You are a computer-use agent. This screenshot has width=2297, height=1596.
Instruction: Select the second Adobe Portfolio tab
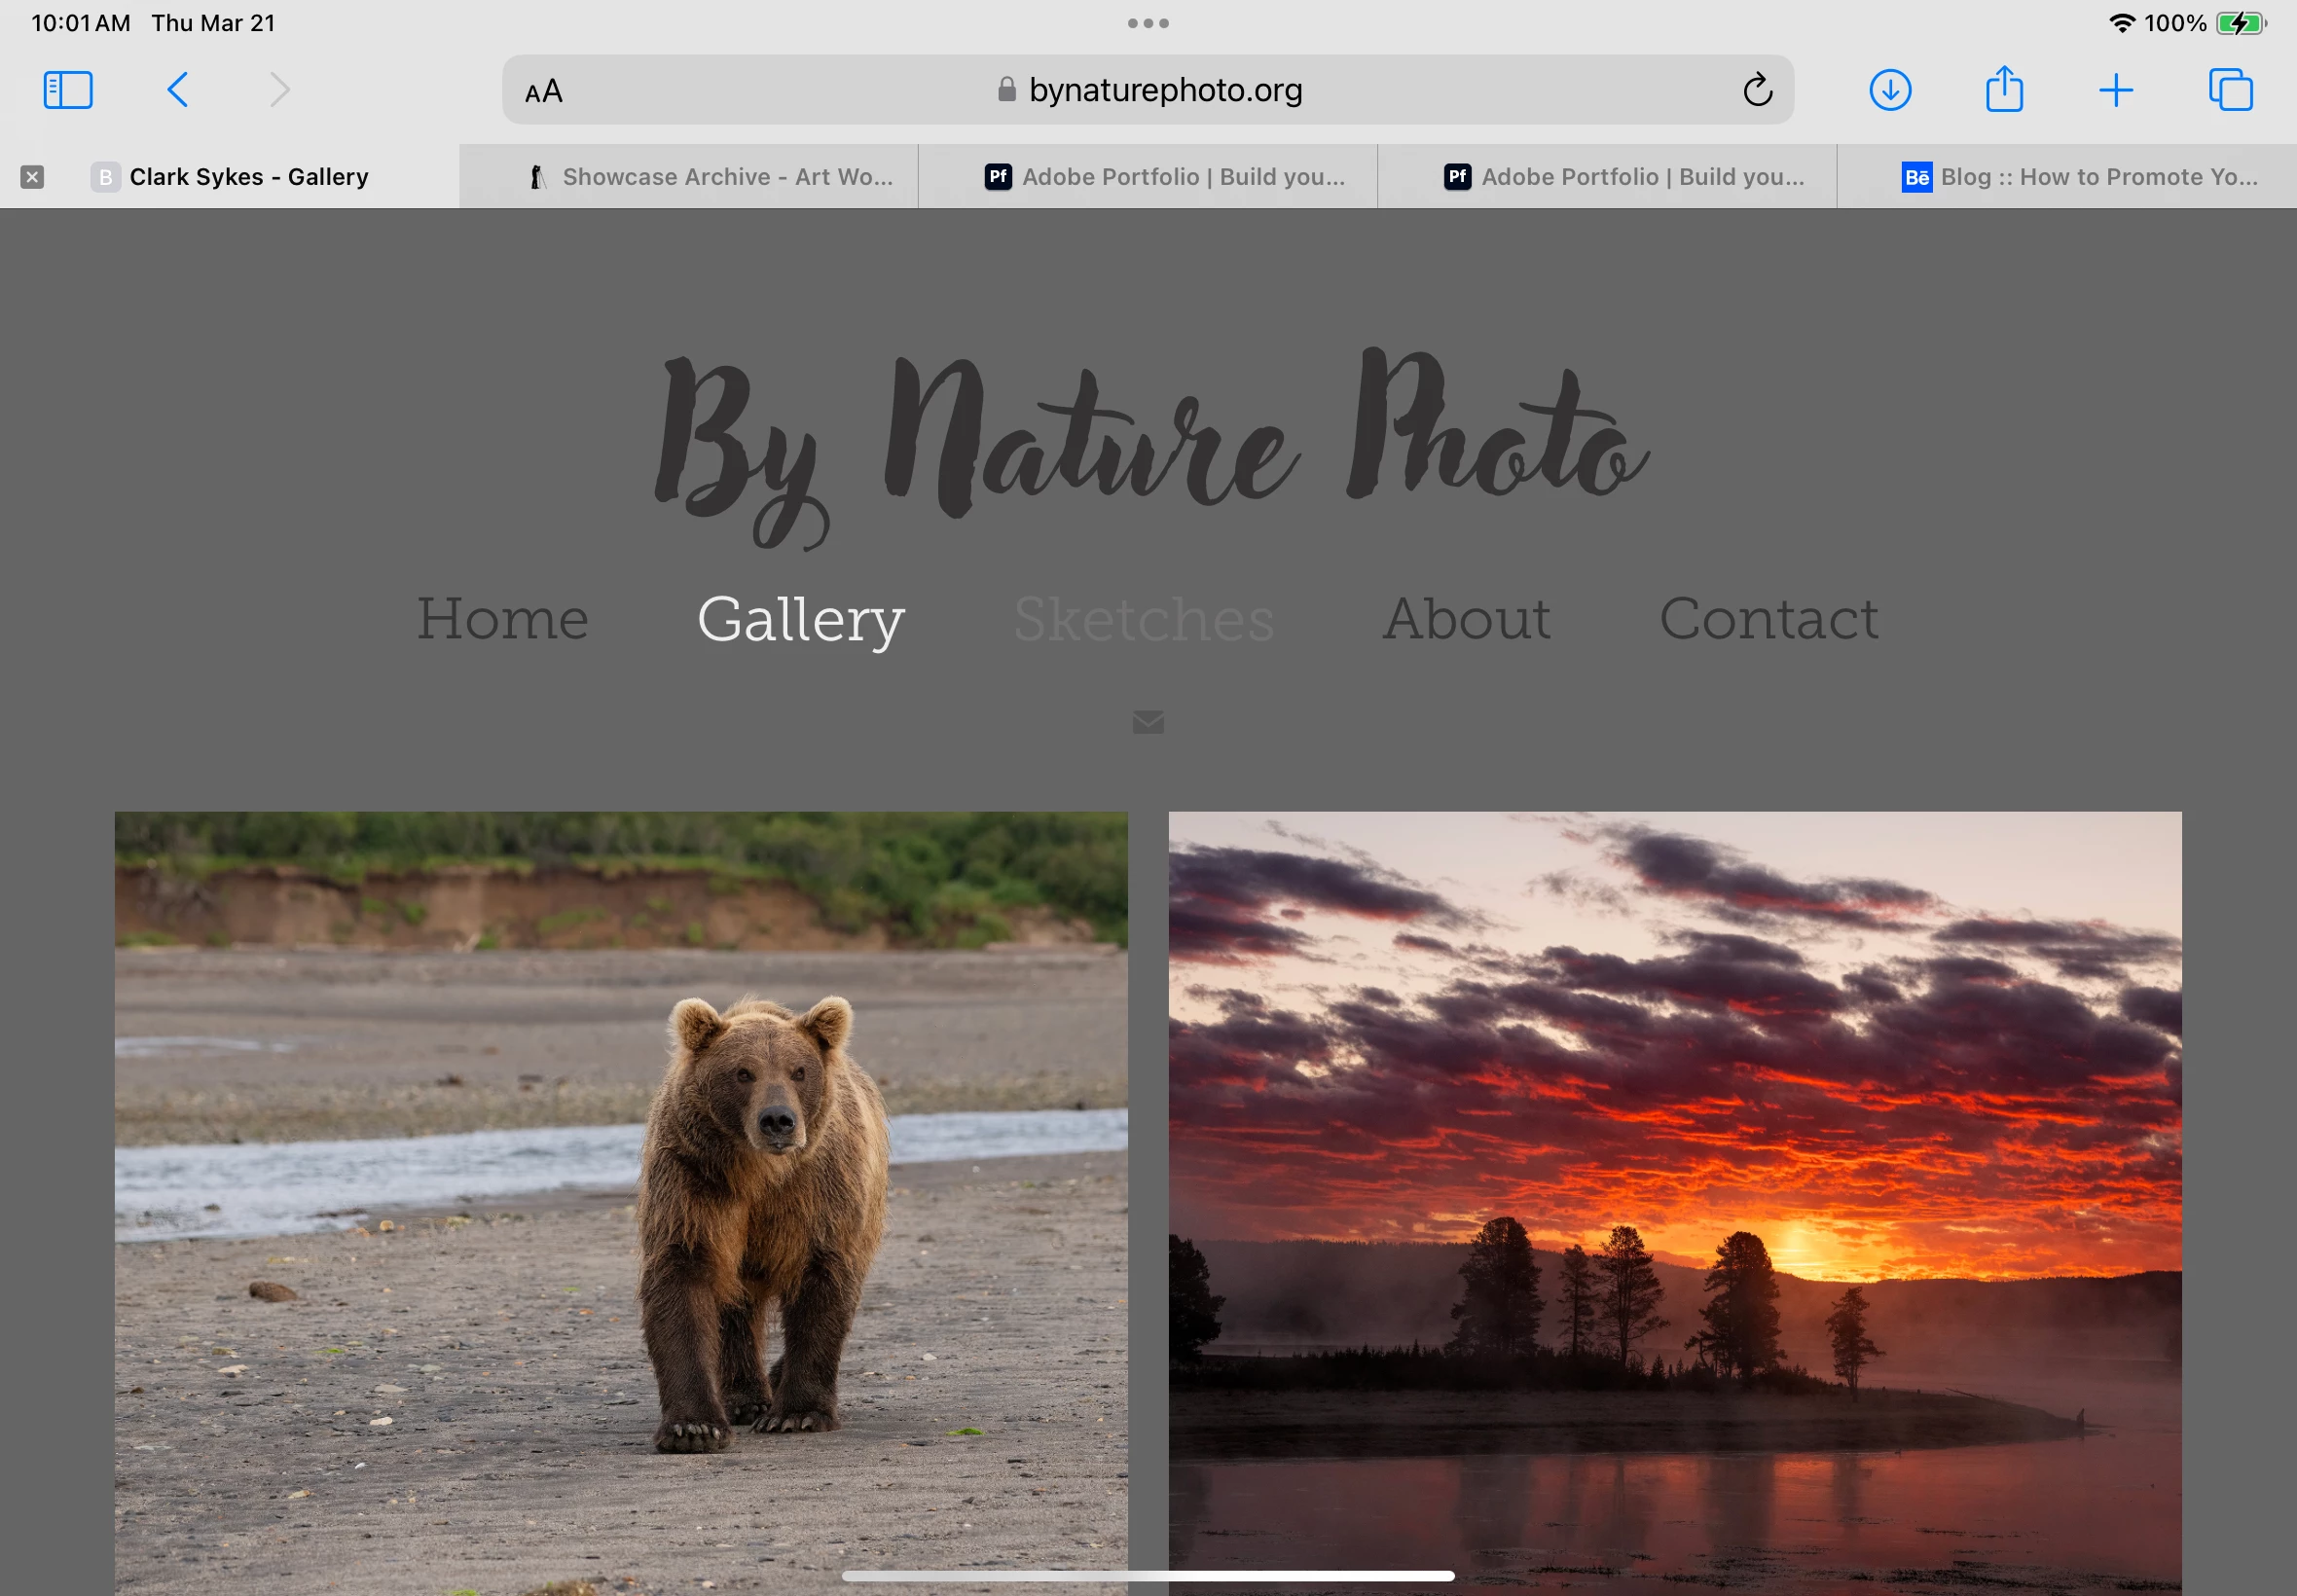1624,177
